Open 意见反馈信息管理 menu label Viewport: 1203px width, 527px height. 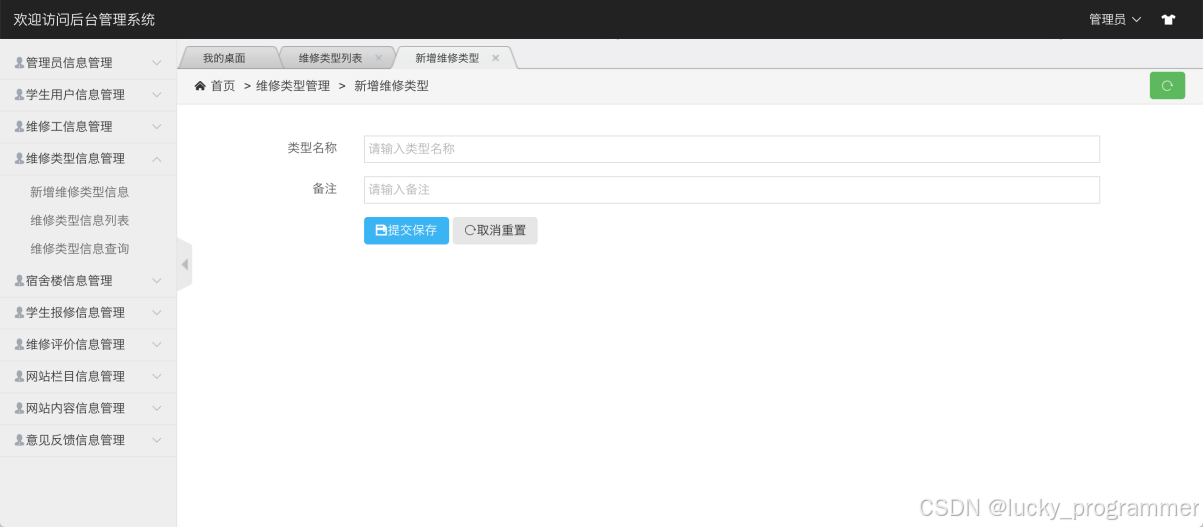pyautogui.click(x=75, y=440)
